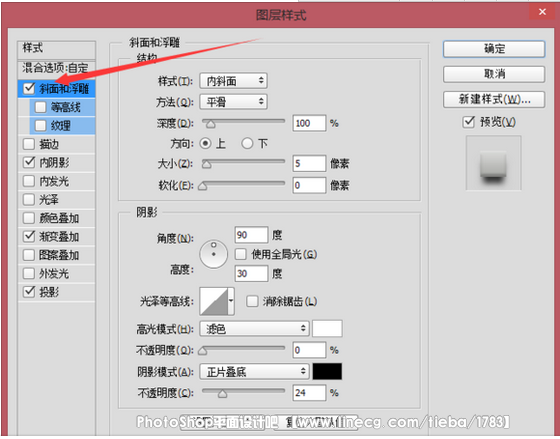
Task: Enable 使用全局光 checkbox
Action: 241,254
